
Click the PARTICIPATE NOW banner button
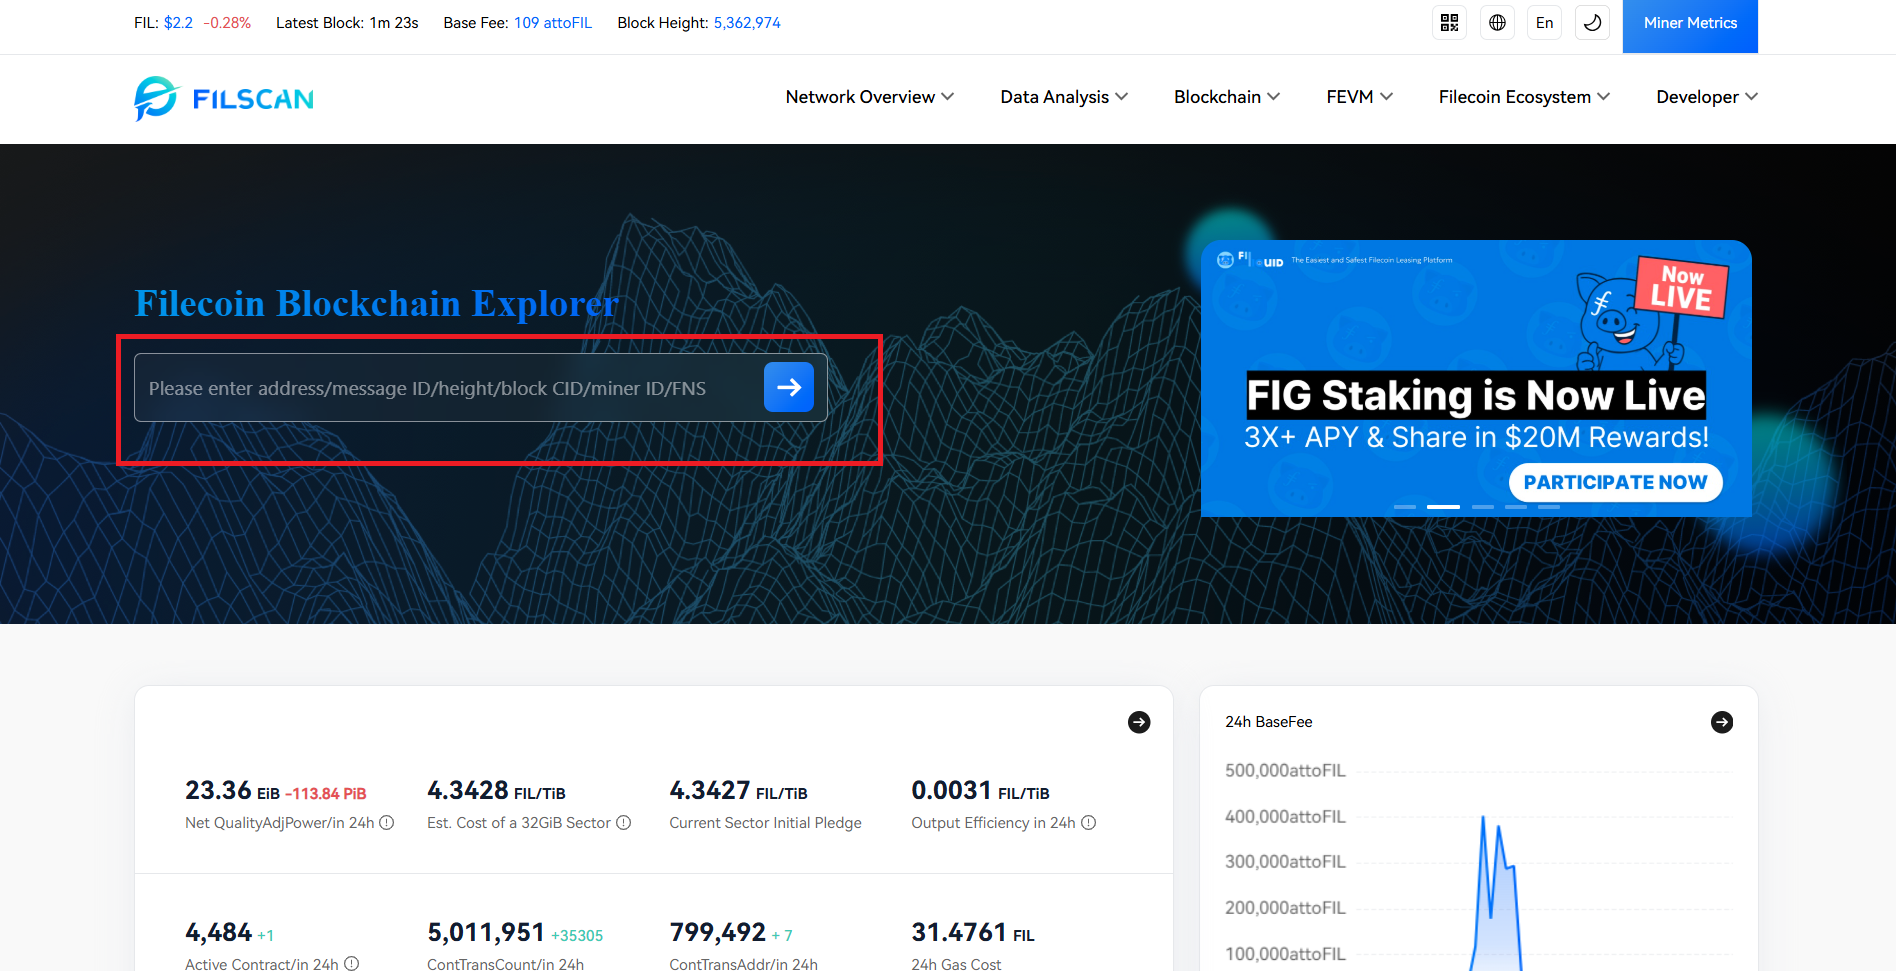tap(1615, 482)
